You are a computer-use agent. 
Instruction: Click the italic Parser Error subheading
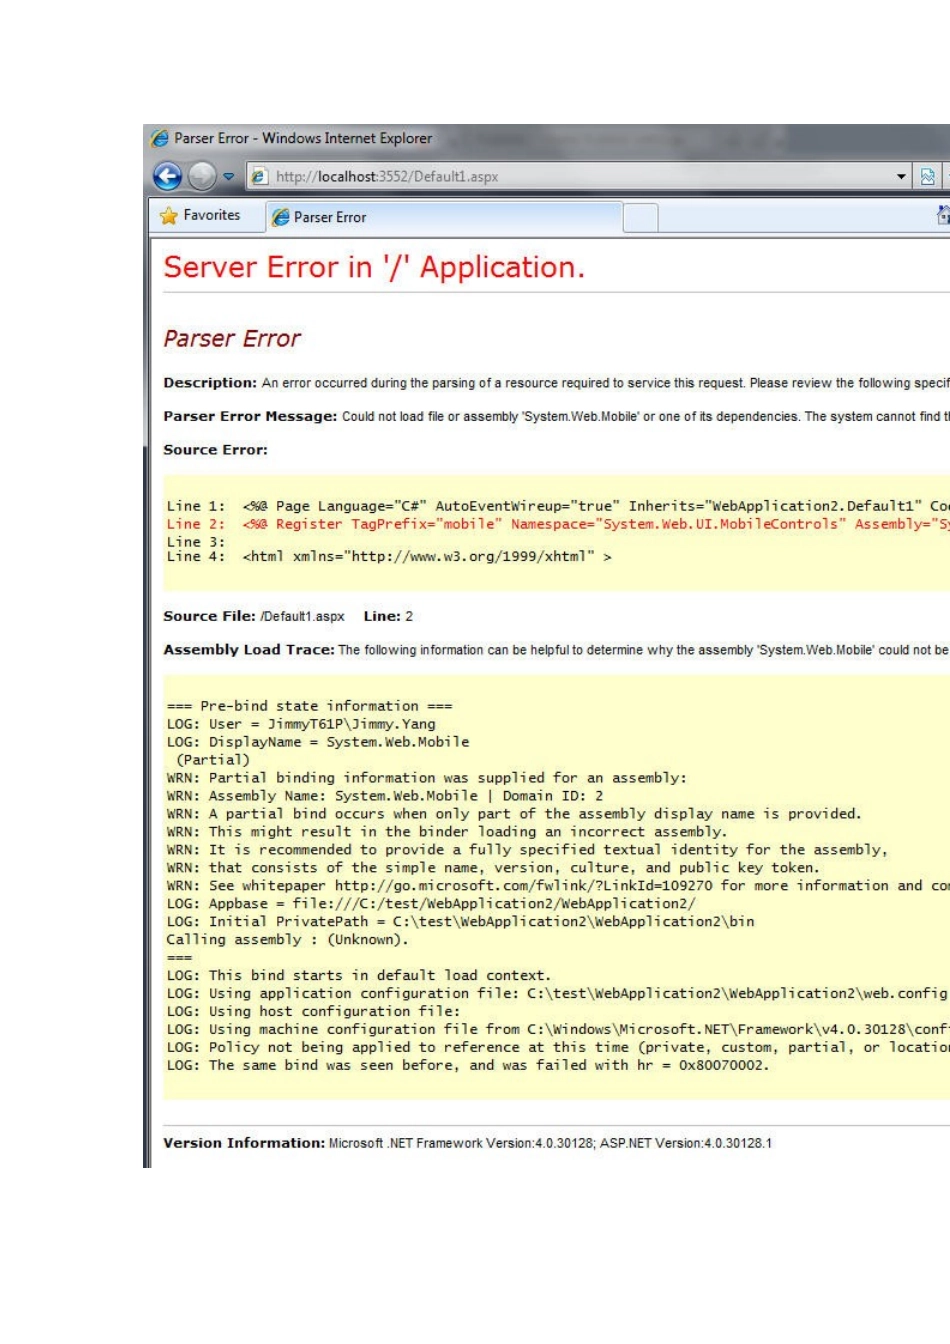[232, 339]
